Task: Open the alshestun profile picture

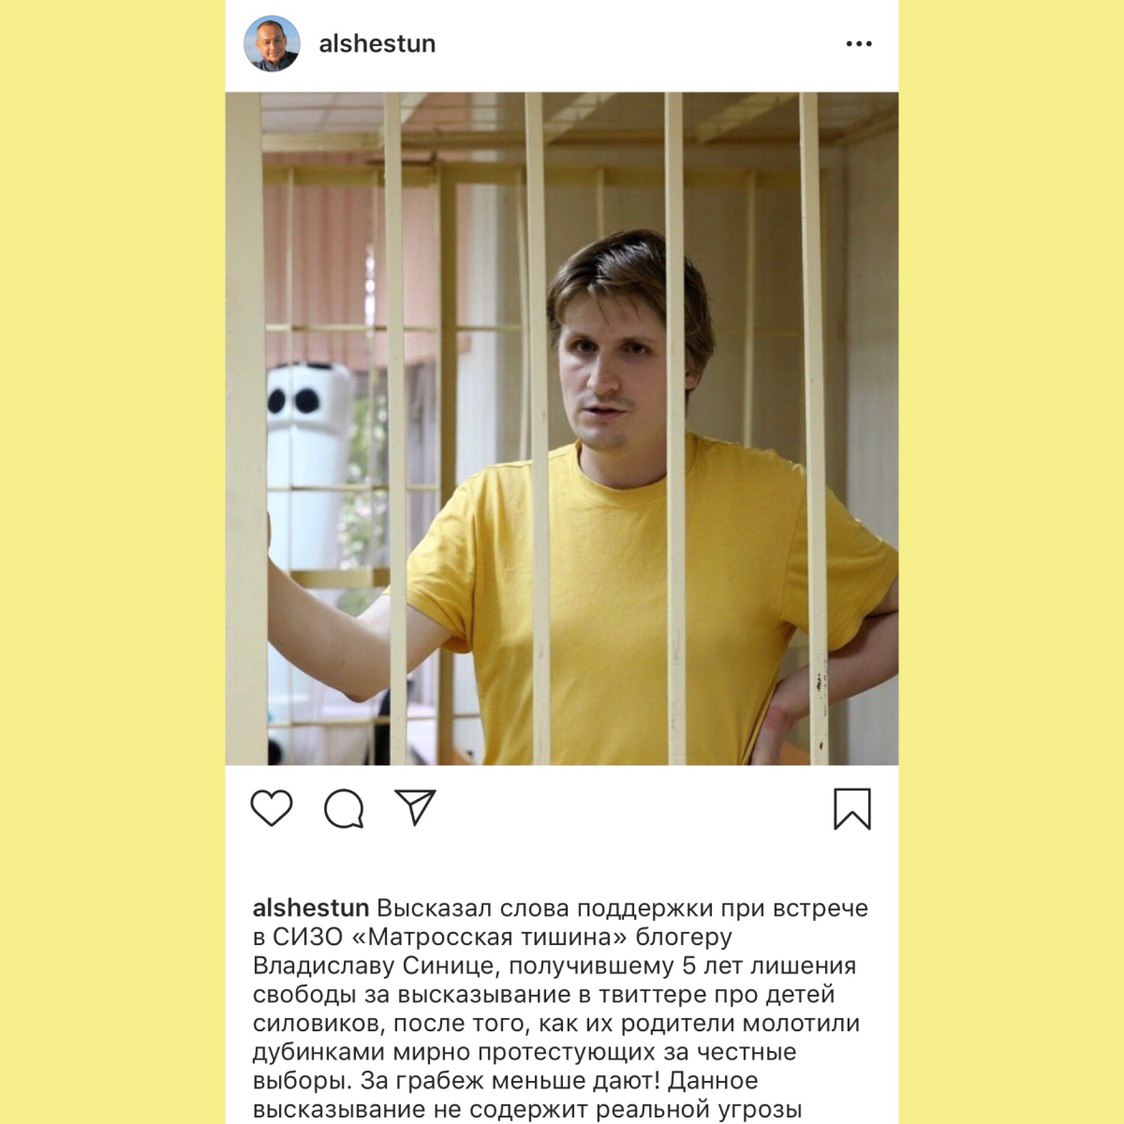Action: pyautogui.click(x=272, y=44)
